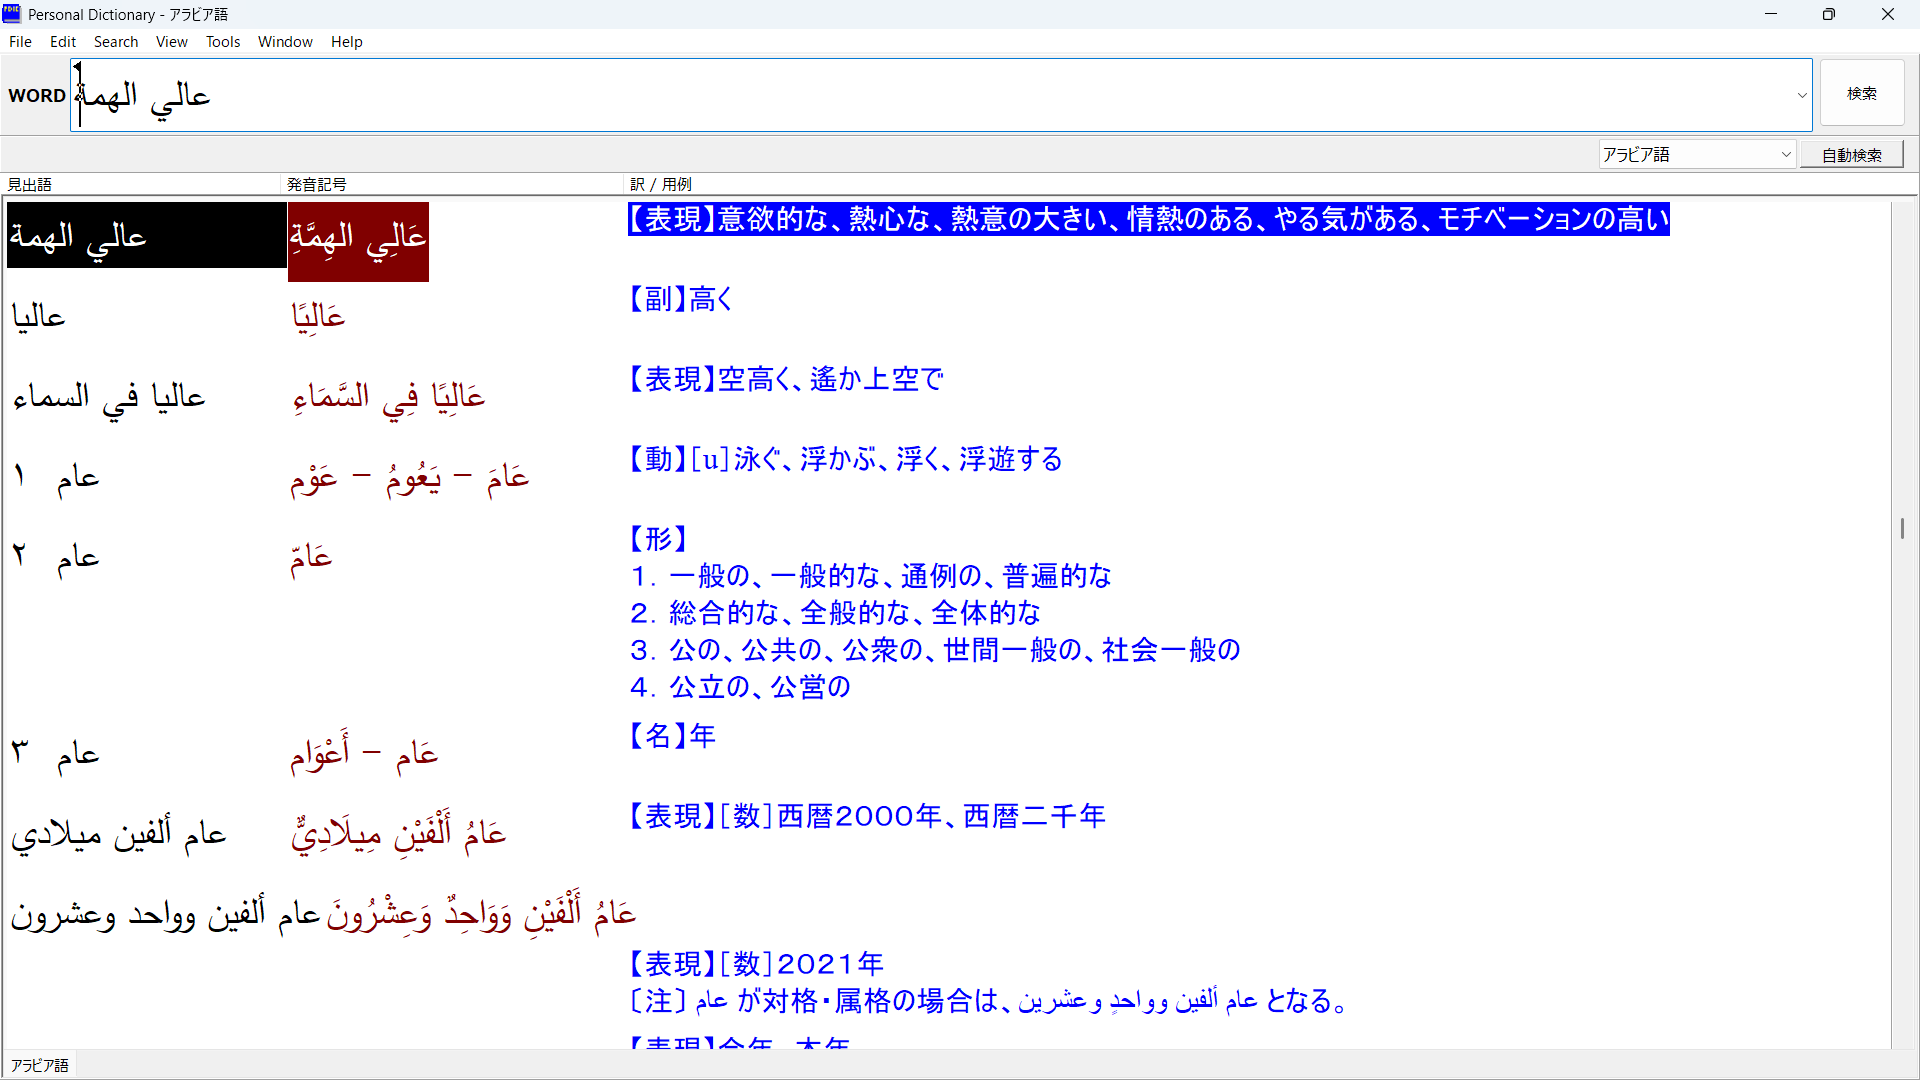Open the Tools menu
1920x1080 pixels.
click(x=223, y=42)
